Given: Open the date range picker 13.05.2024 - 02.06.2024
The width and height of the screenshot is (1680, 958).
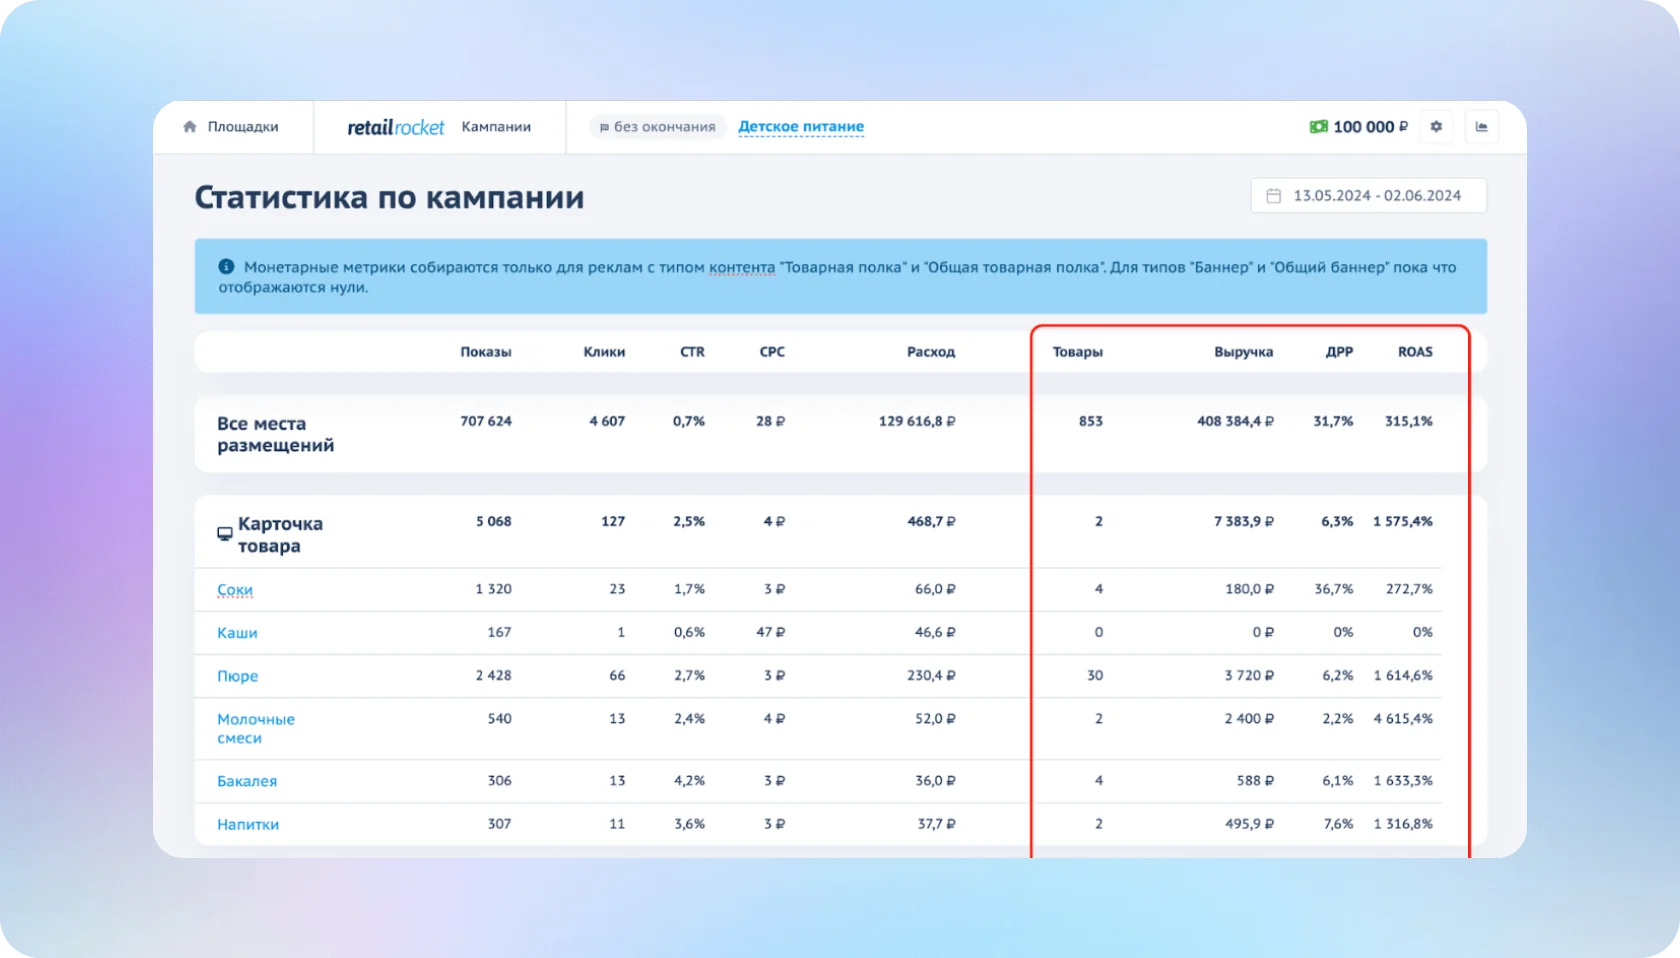Looking at the screenshot, I should tap(1376, 196).
